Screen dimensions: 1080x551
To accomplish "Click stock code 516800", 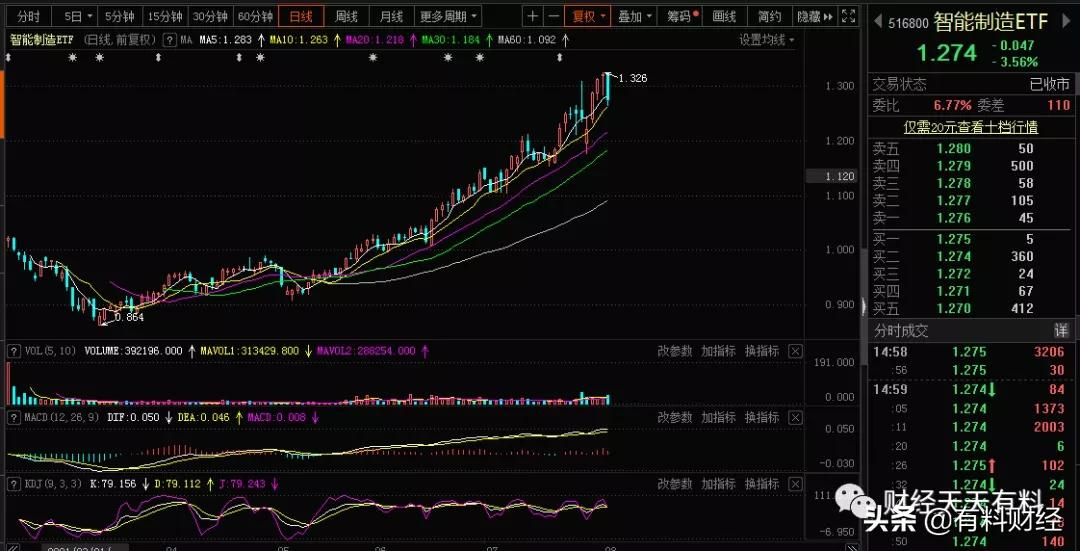I will coord(908,23).
